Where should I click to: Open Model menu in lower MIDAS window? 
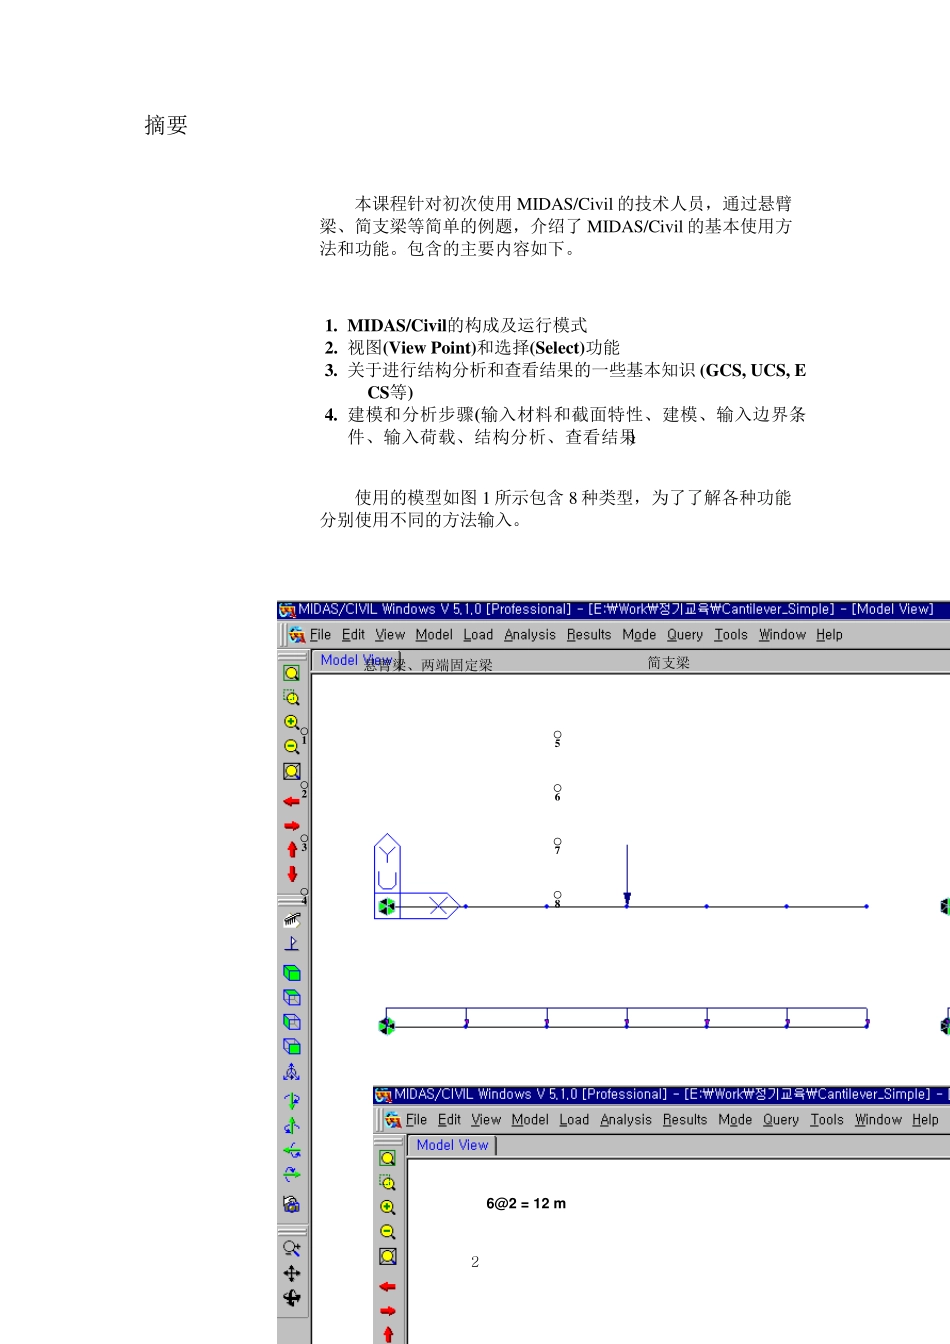coord(530,1120)
